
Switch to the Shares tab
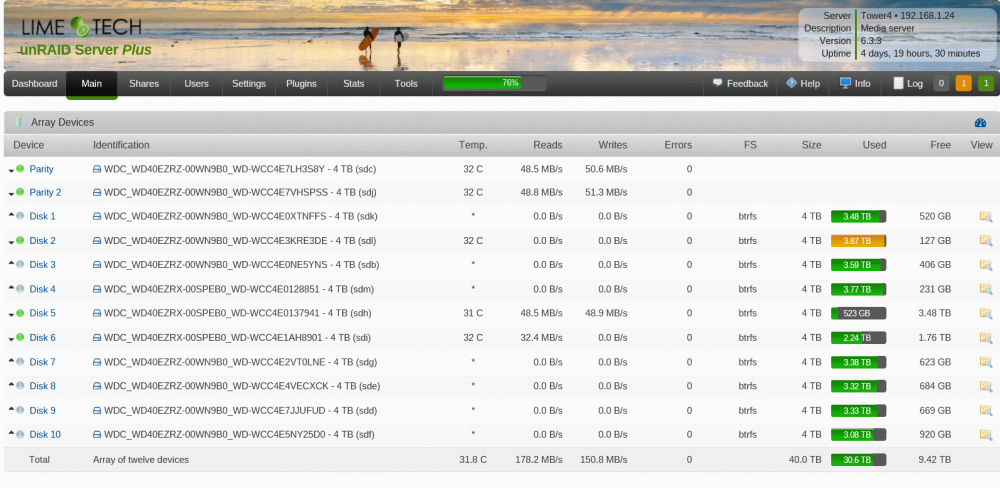tap(144, 84)
